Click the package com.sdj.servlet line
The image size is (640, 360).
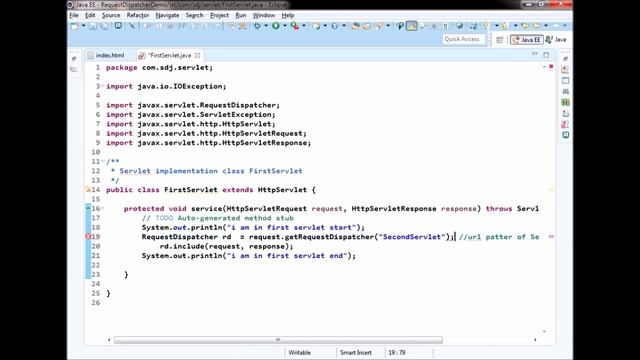click(160, 68)
